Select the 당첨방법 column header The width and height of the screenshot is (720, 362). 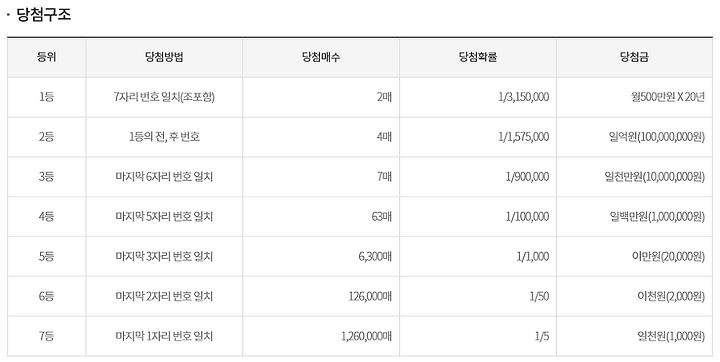pyautogui.click(x=164, y=57)
